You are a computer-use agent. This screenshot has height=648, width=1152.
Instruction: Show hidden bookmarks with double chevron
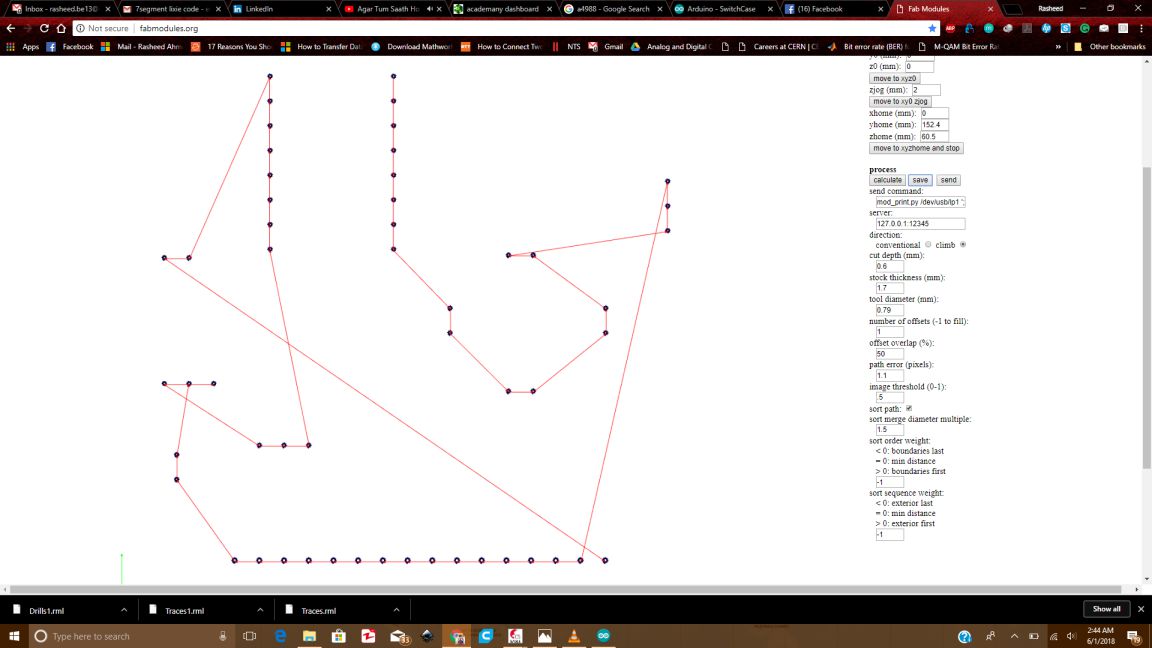click(x=1058, y=46)
